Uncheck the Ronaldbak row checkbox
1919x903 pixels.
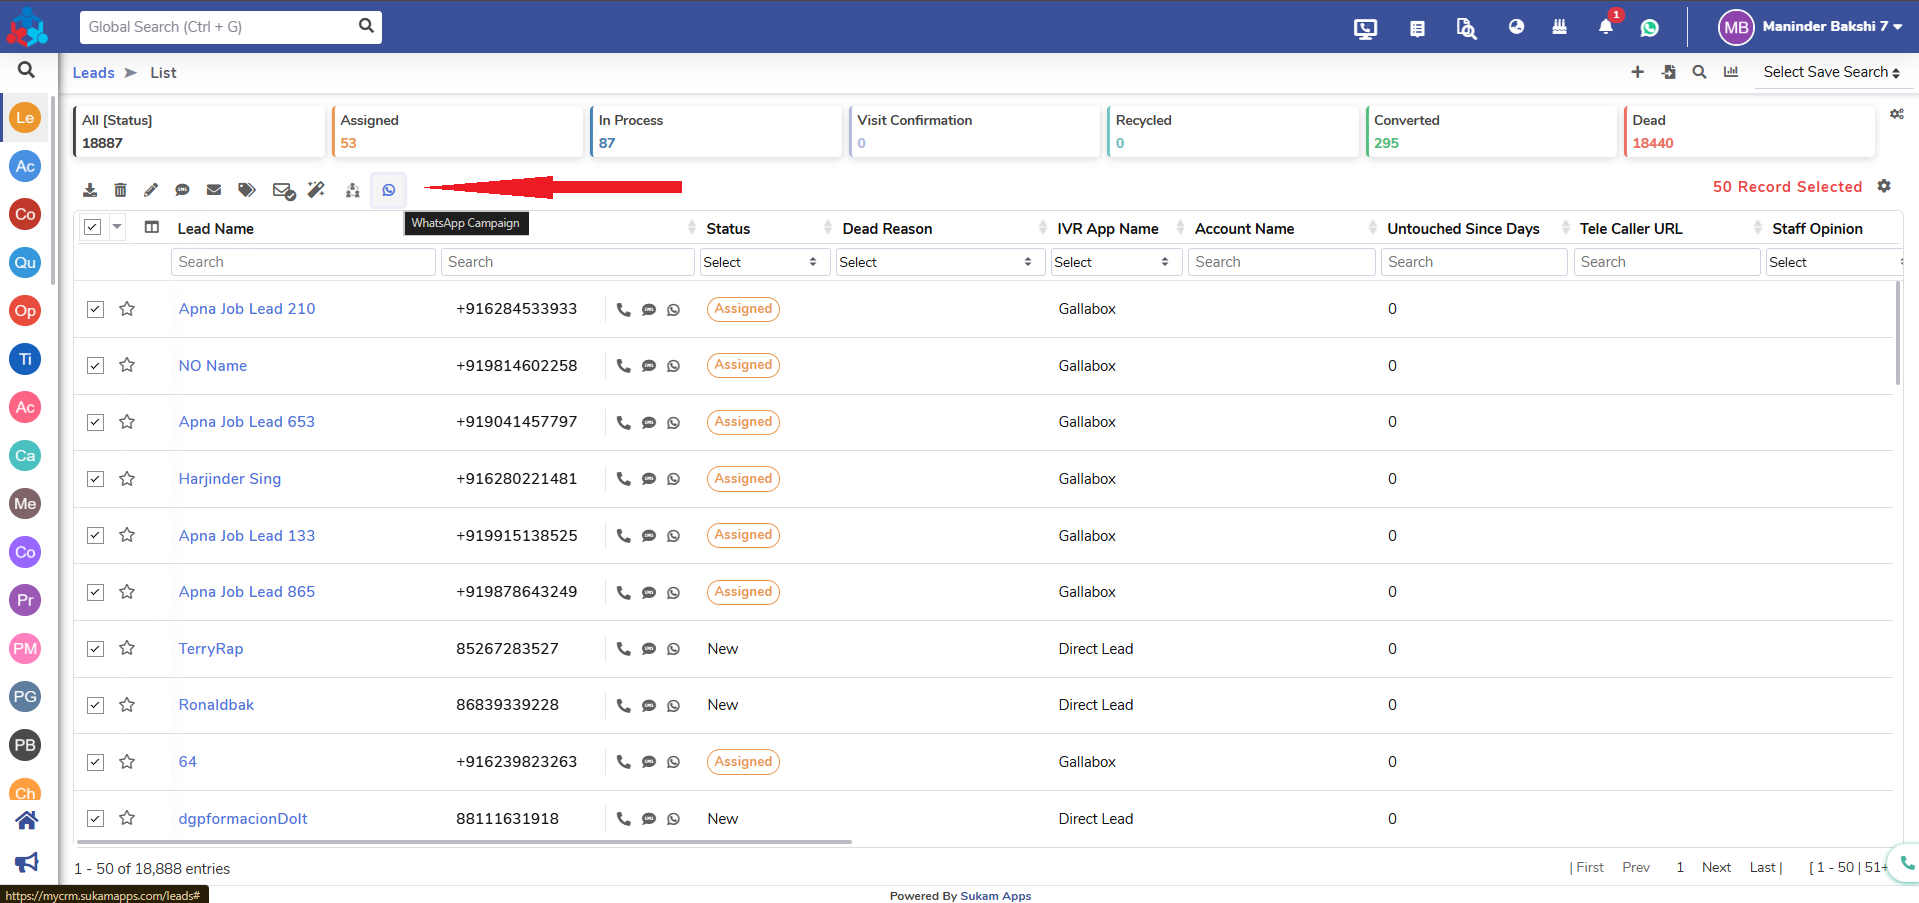(x=95, y=705)
